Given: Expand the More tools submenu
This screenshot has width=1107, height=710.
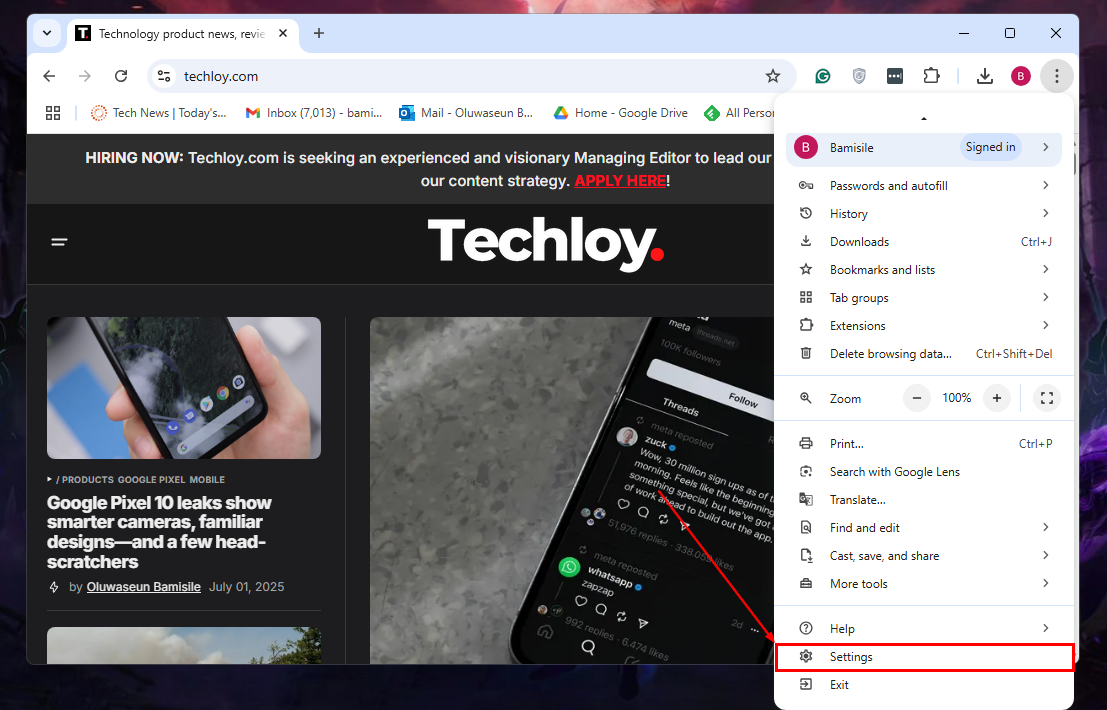Looking at the screenshot, I should click(923, 584).
